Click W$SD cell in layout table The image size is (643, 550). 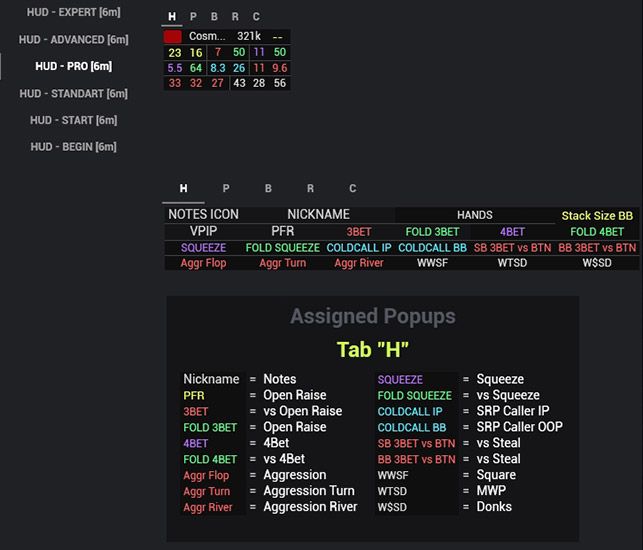[597, 263]
